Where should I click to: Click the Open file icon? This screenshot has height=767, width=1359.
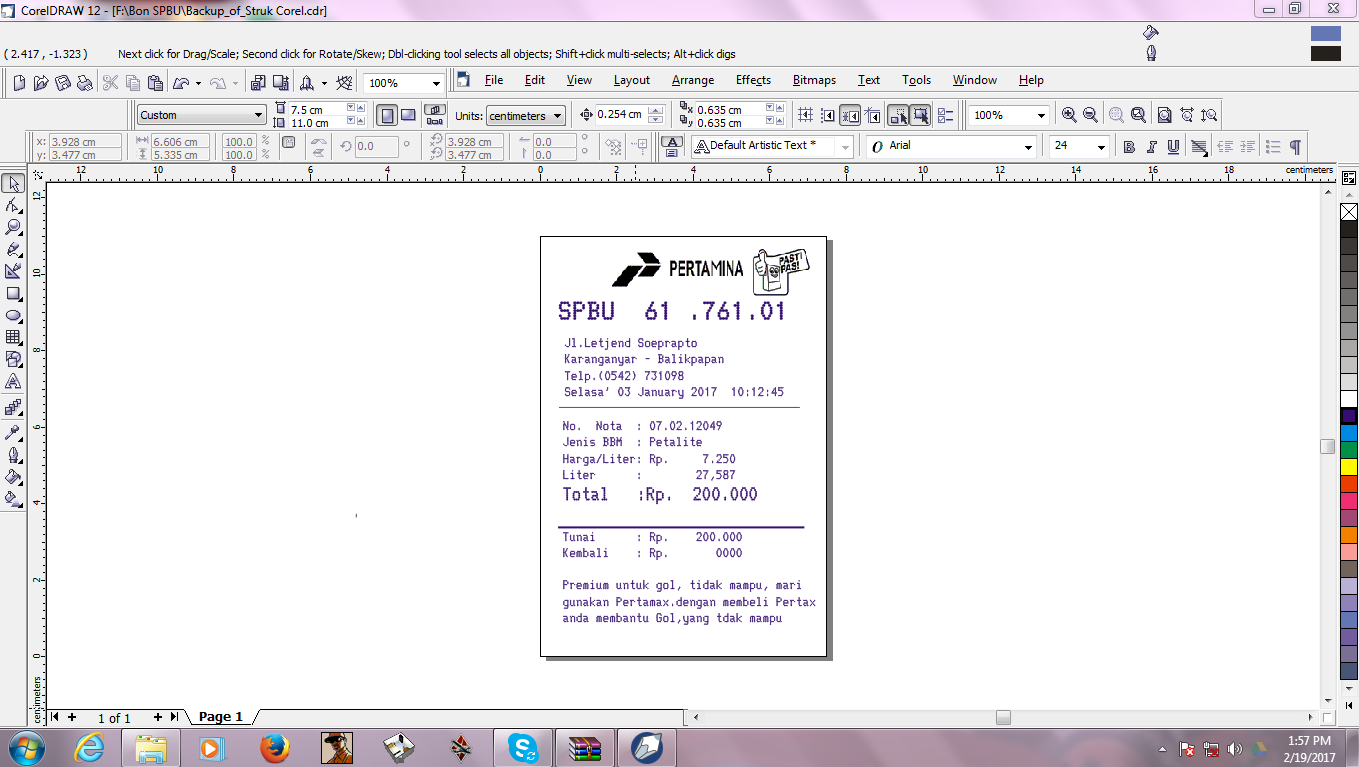pyautogui.click(x=41, y=83)
